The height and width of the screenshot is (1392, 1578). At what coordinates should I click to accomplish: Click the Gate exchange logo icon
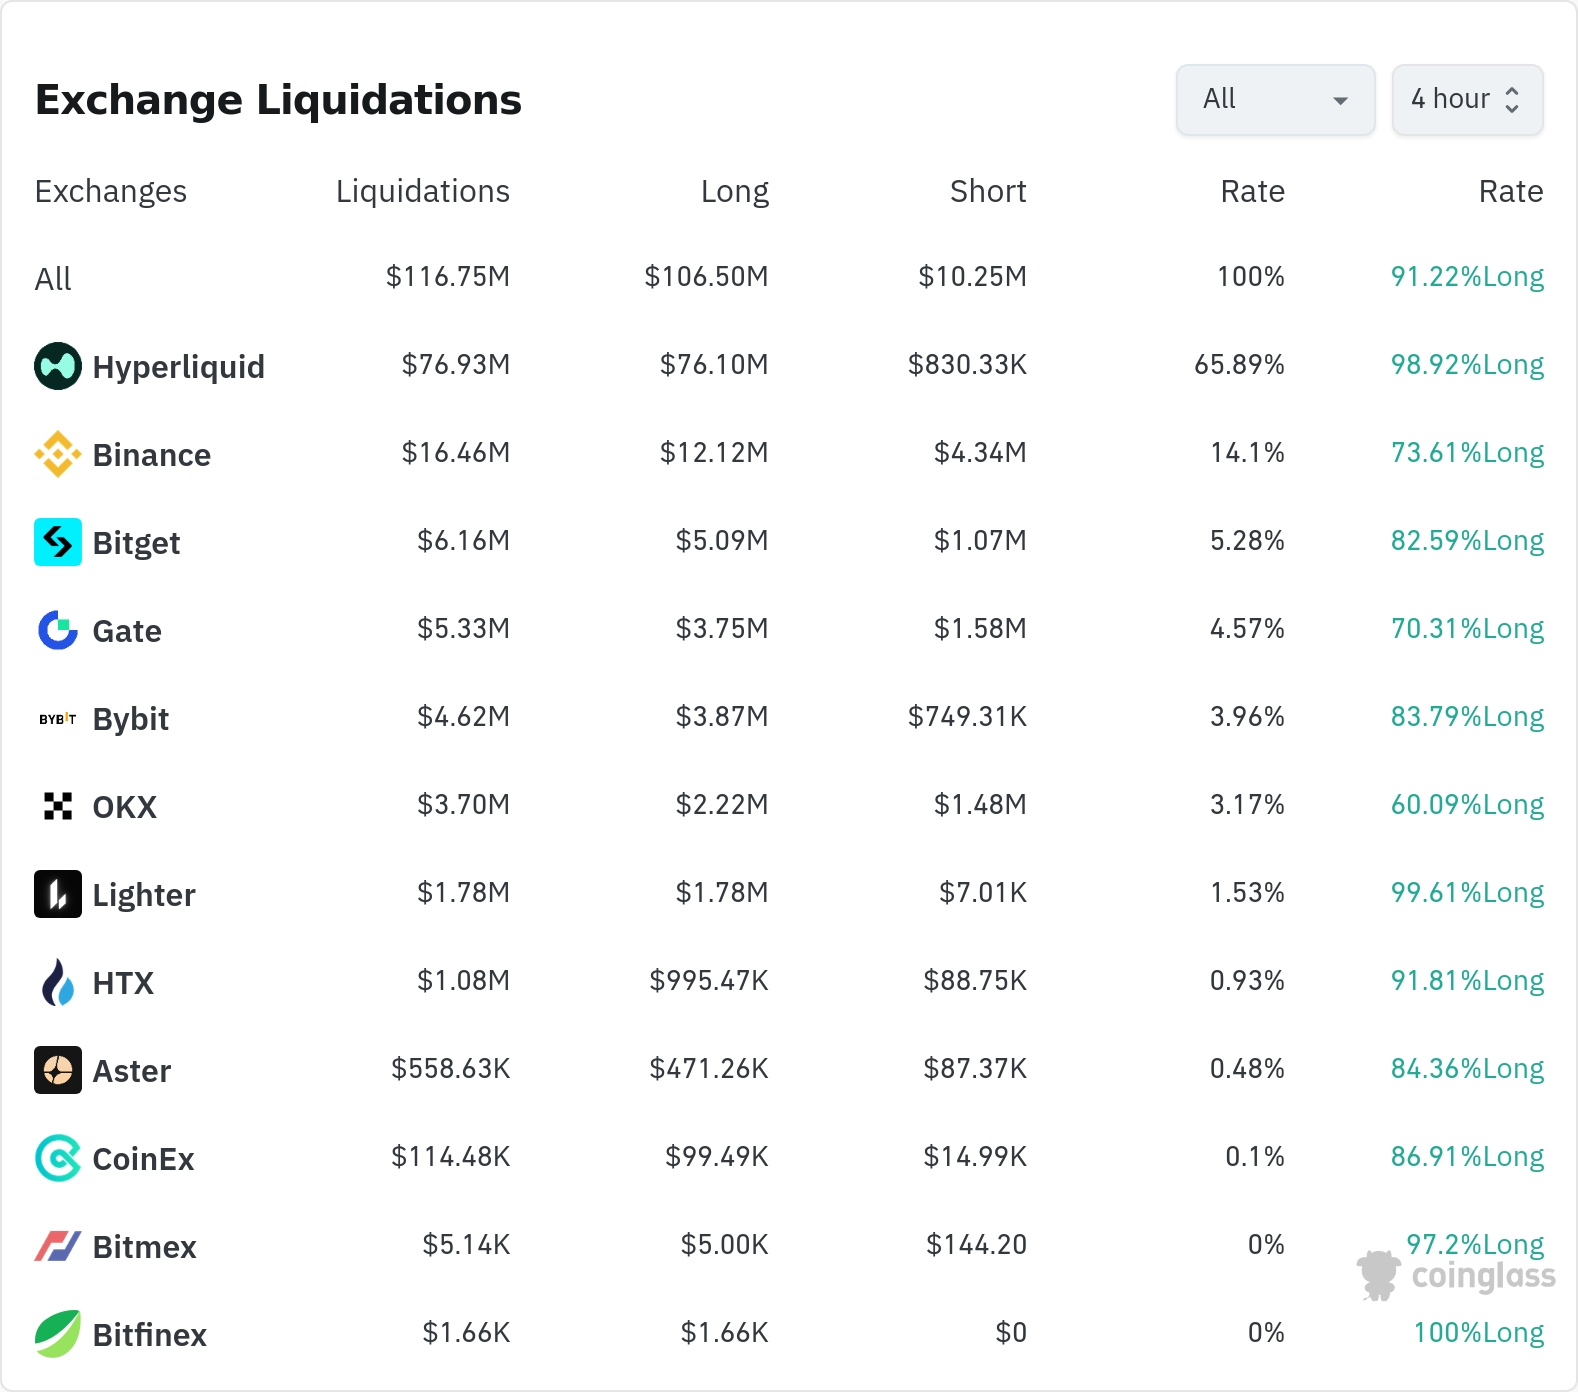[58, 630]
